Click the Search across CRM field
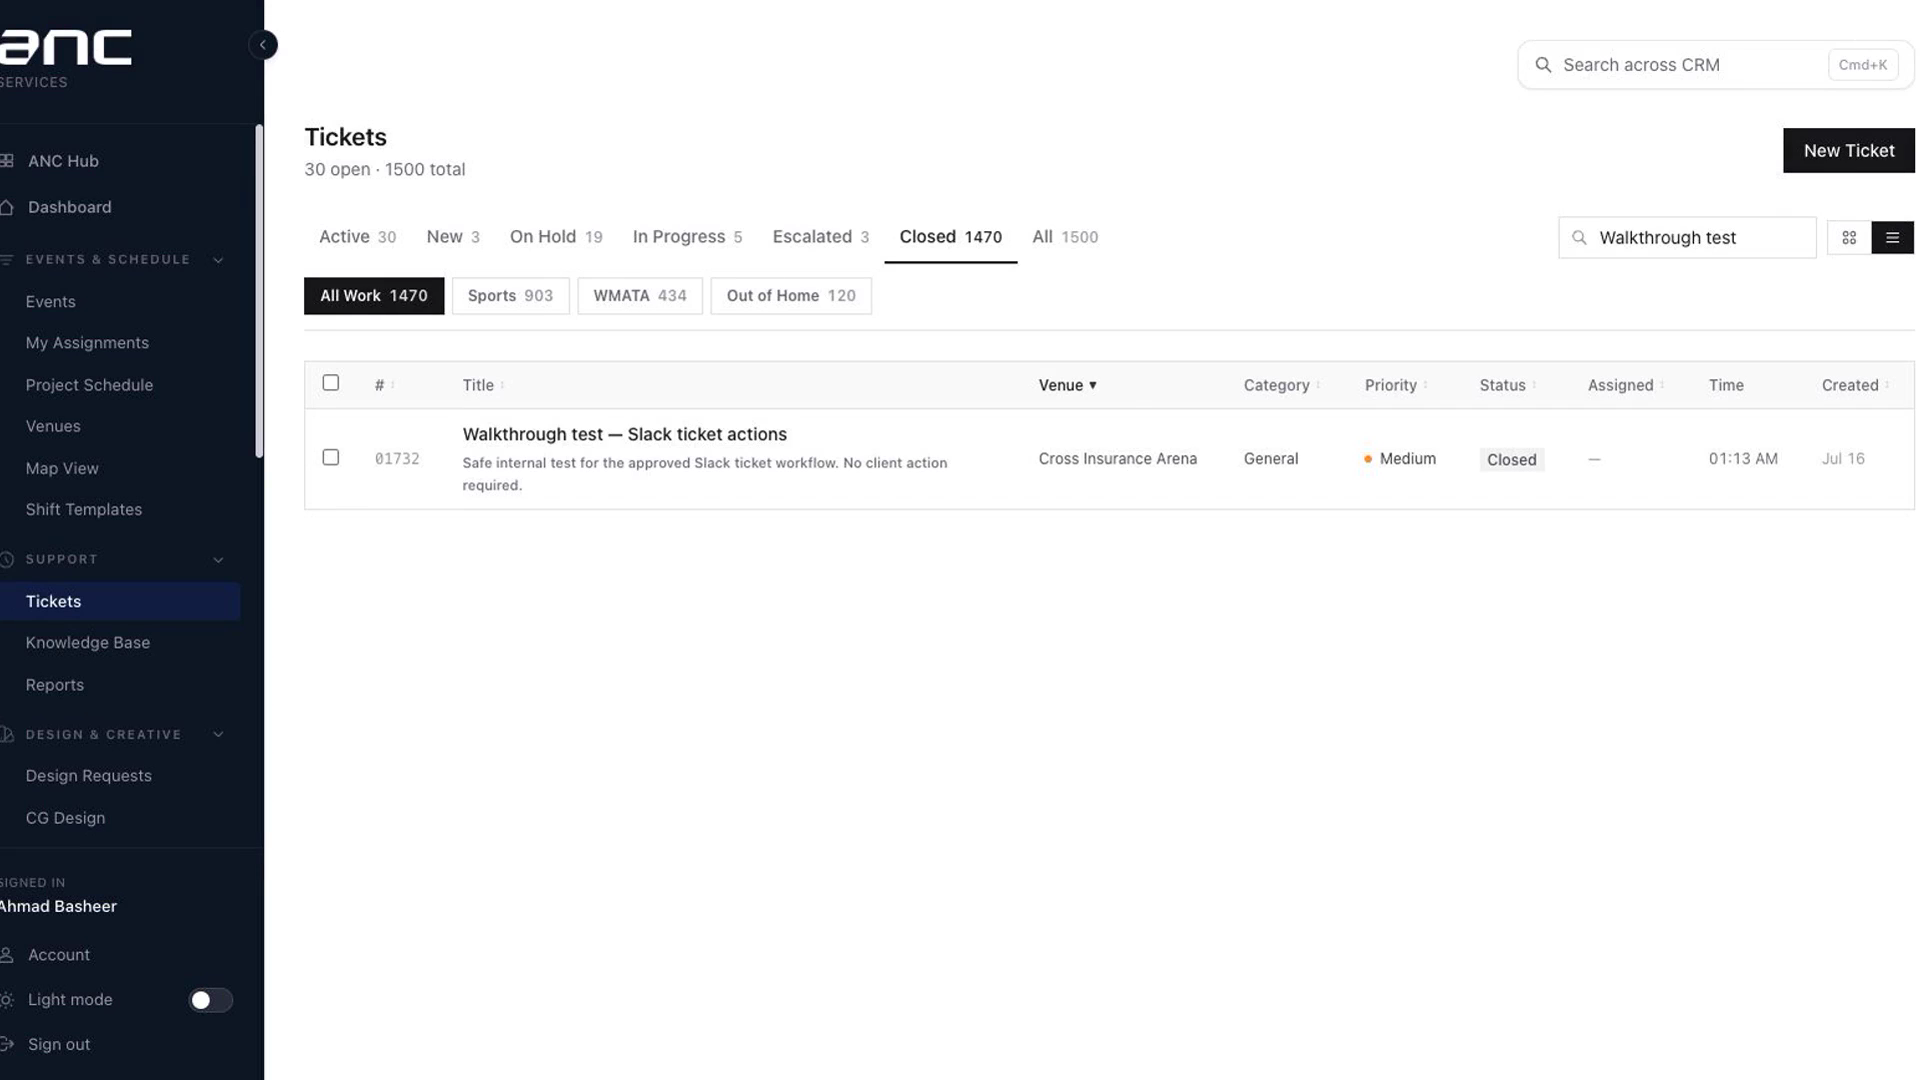Viewport: 1920px width, 1080px height. click(x=1715, y=65)
